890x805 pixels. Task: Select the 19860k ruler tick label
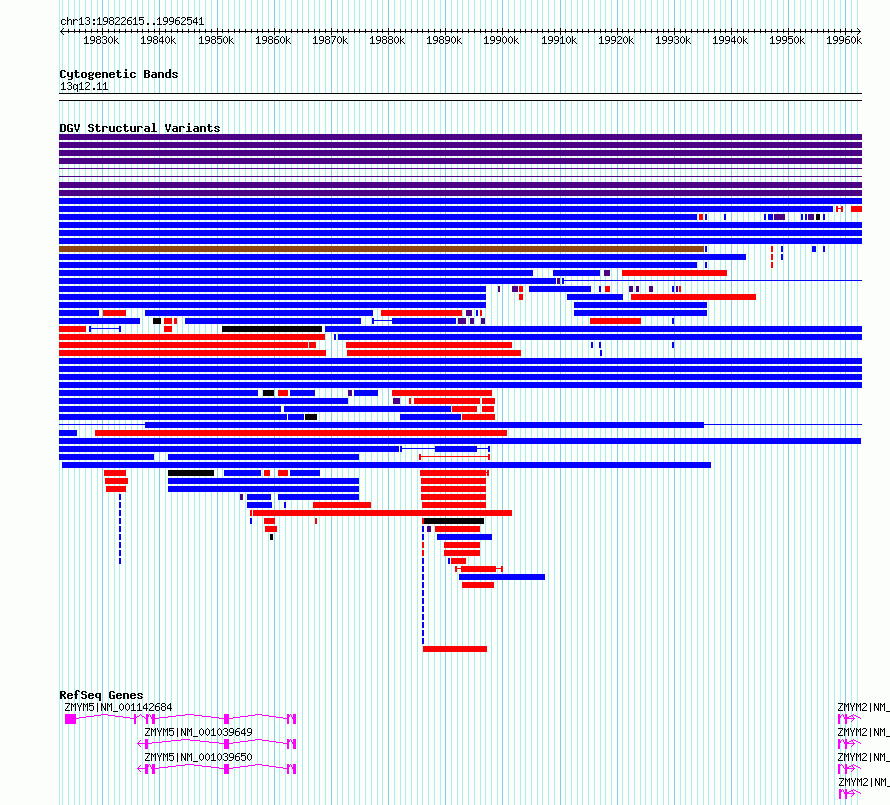pyautogui.click(x=272, y=40)
